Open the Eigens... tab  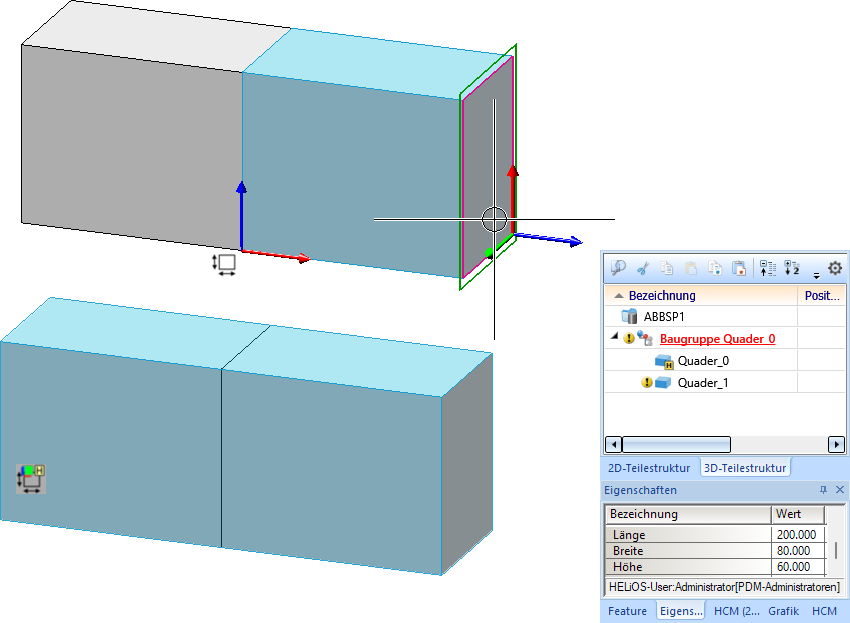(681, 611)
